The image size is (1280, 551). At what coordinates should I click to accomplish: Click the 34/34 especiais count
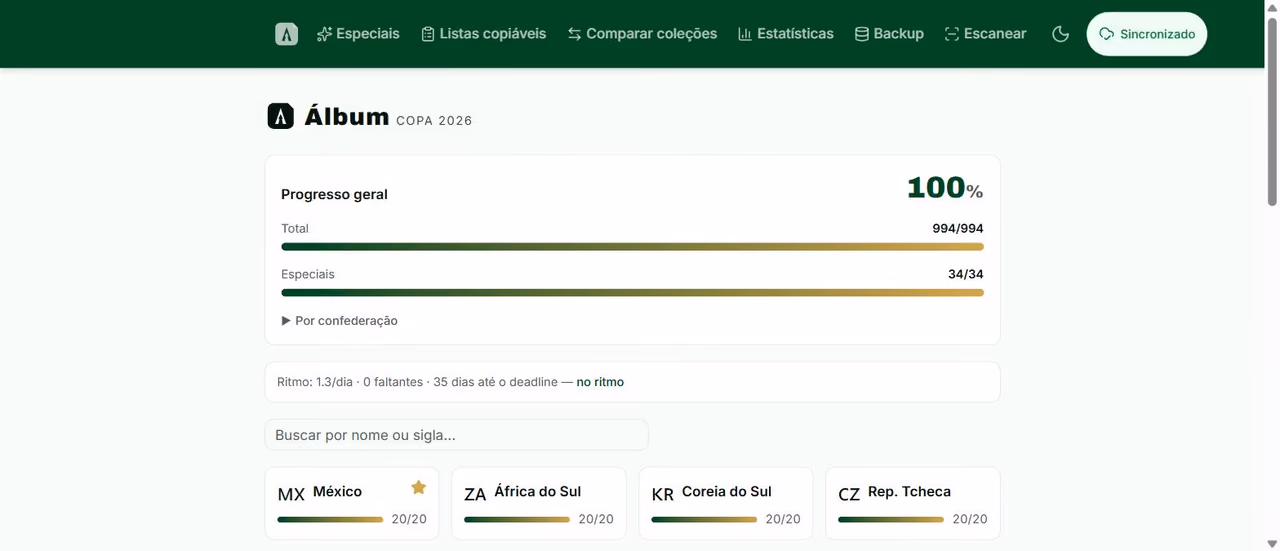coord(966,274)
